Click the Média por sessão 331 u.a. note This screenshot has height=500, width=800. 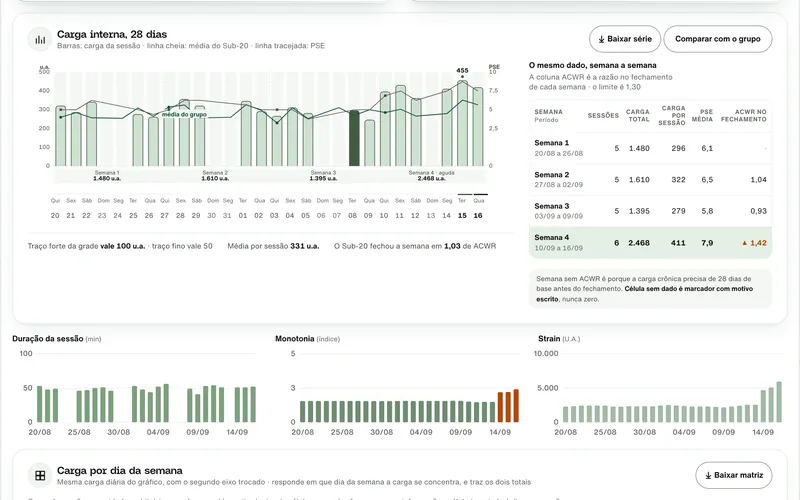point(273,246)
